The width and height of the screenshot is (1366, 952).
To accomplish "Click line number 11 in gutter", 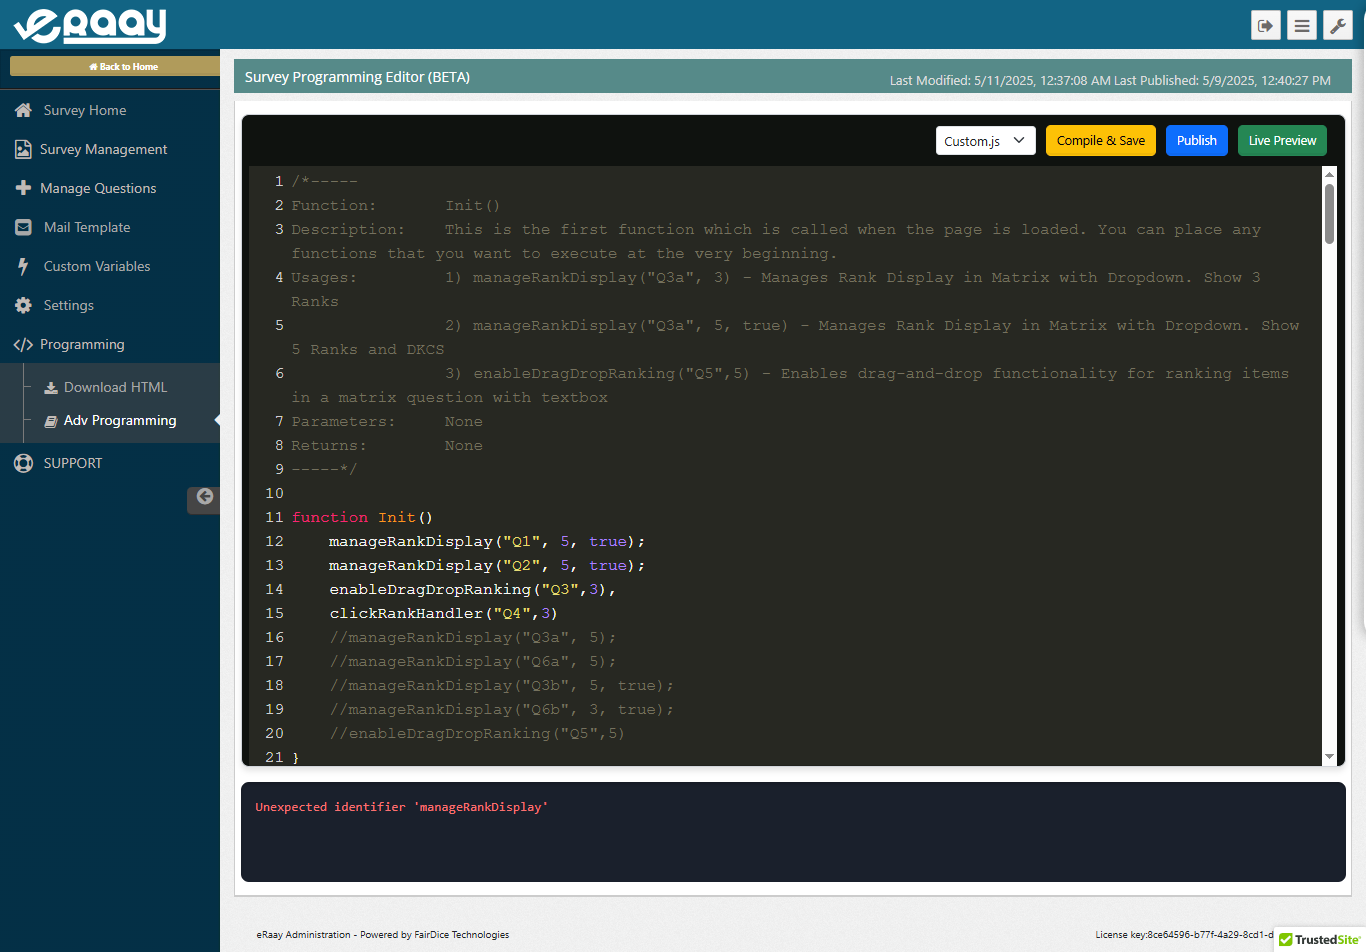I will [274, 517].
